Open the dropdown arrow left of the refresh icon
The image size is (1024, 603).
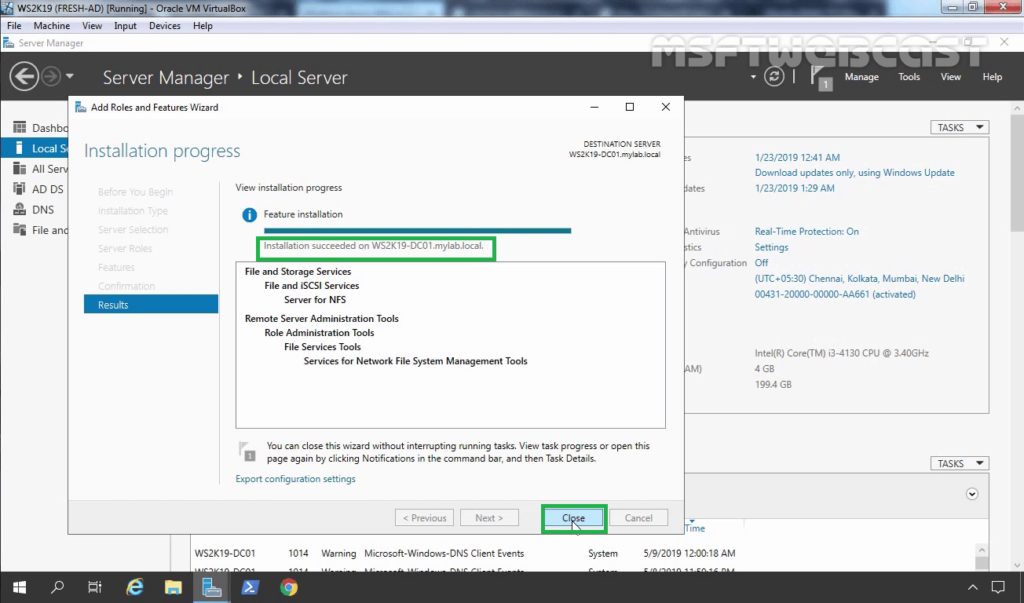[753, 77]
